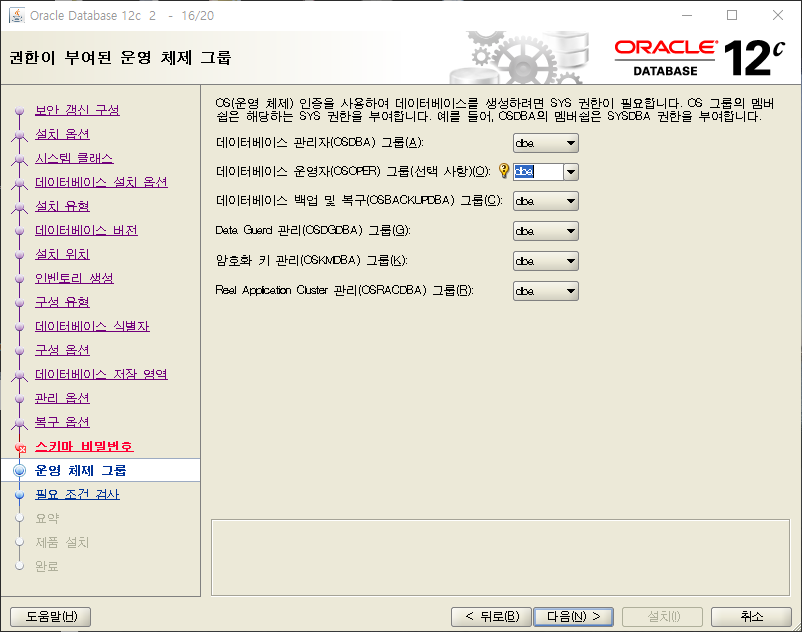Go to 스키마 비밀번호 step in red
This screenshot has height=632, width=802.
click(84, 446)
